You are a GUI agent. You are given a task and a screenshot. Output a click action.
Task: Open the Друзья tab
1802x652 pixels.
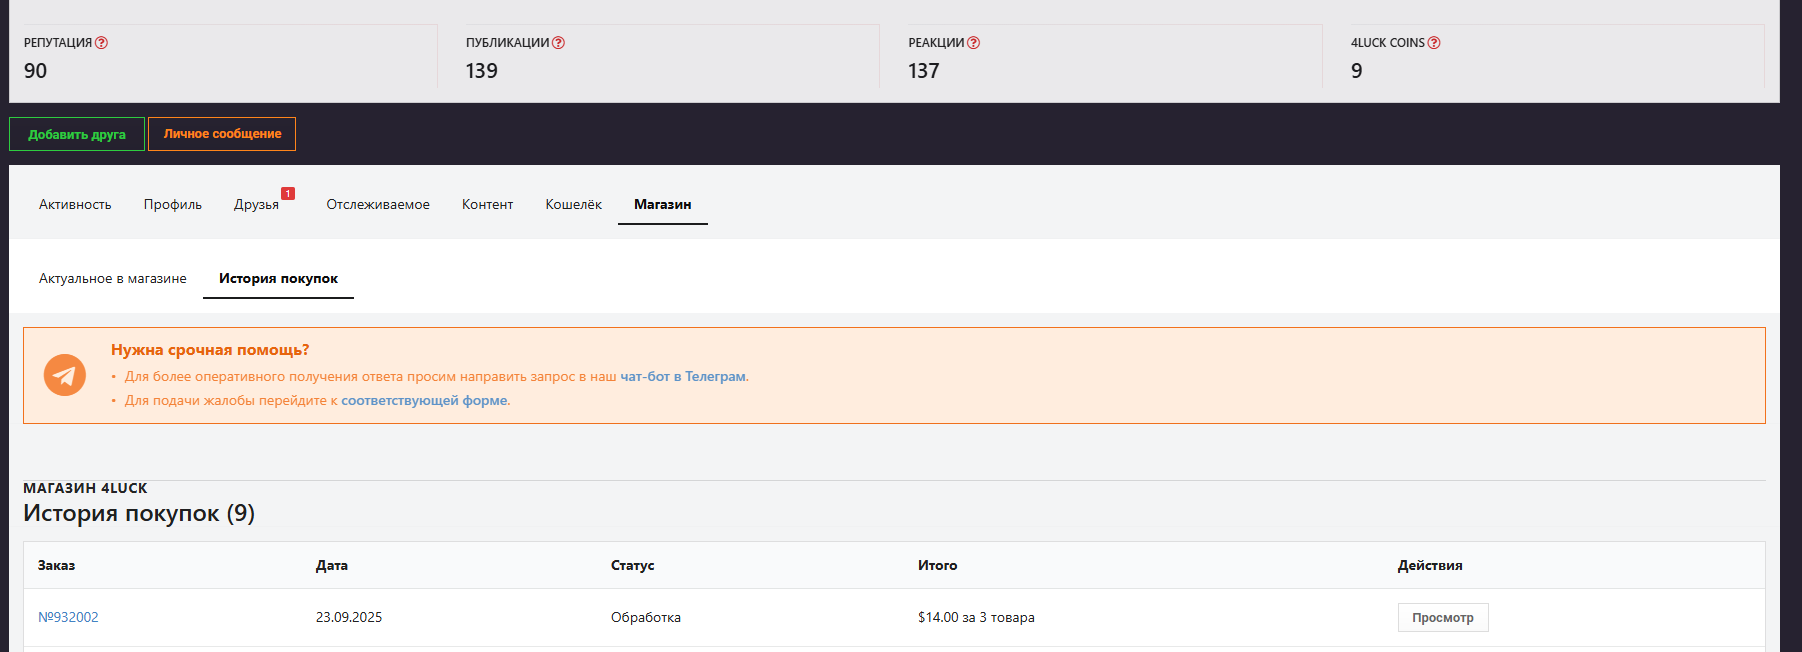coord(256,204)
